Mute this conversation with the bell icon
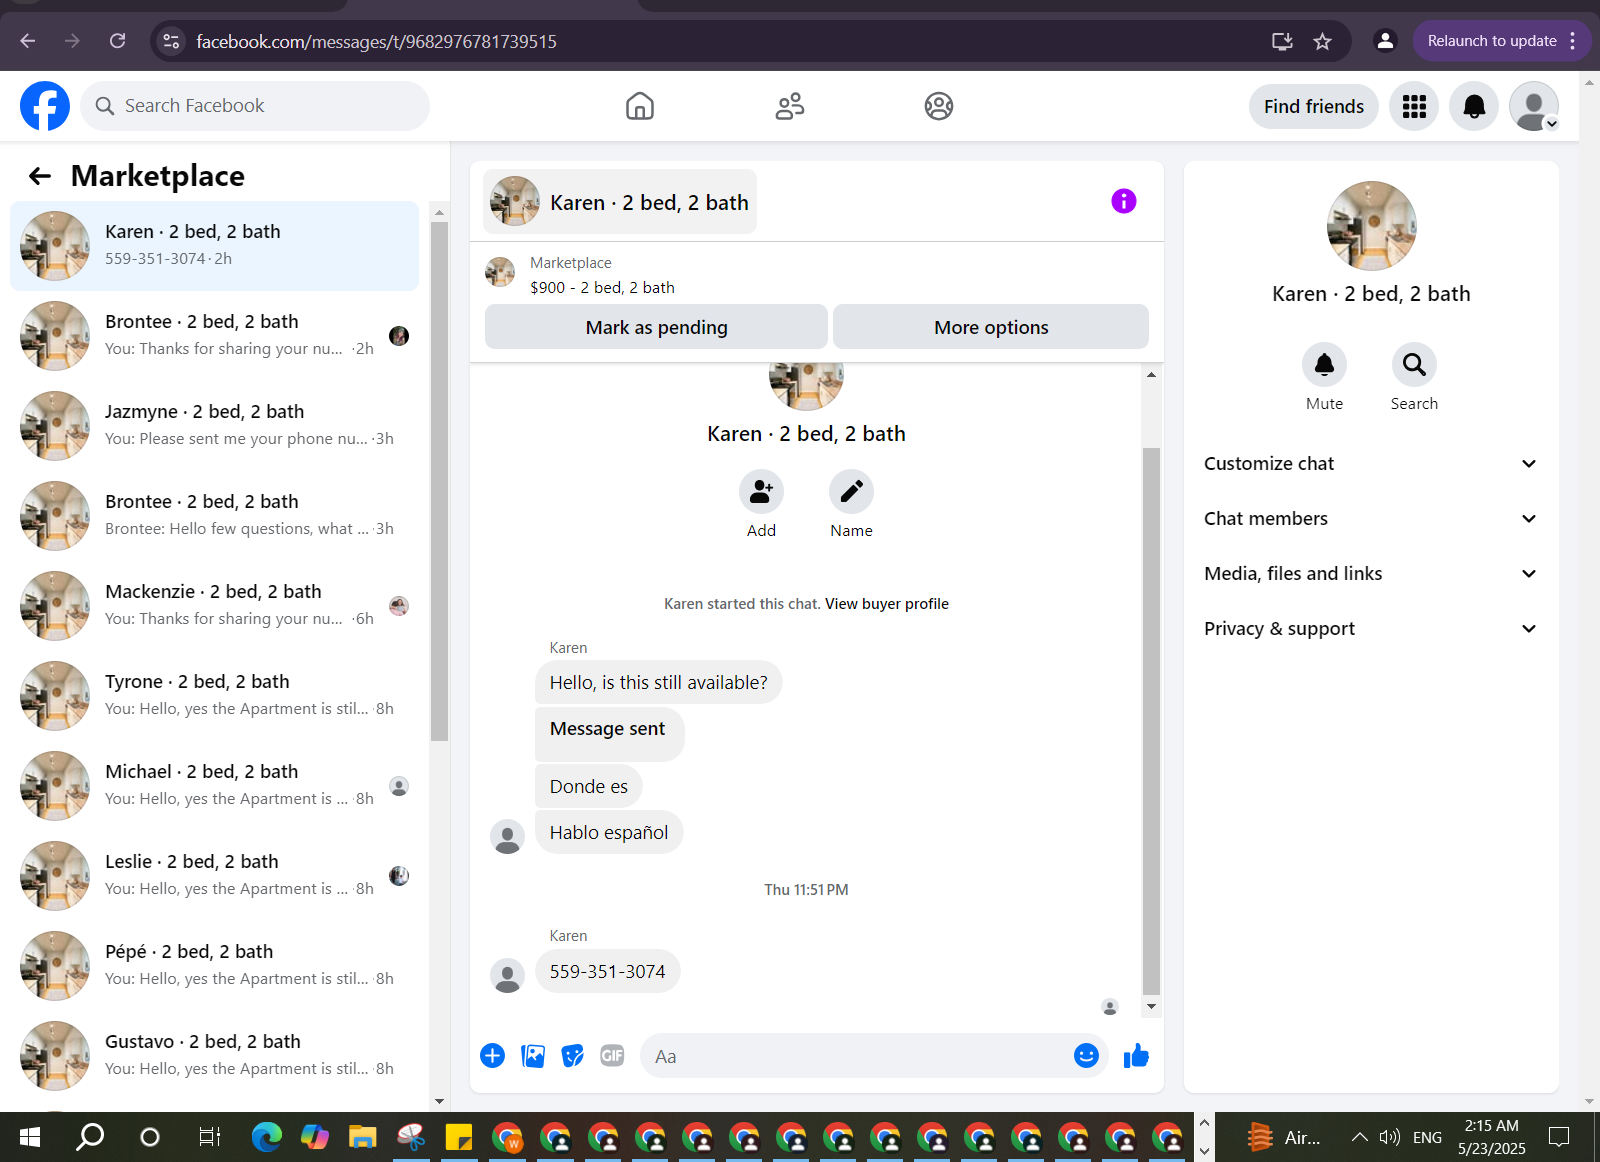 (1324, 364)
